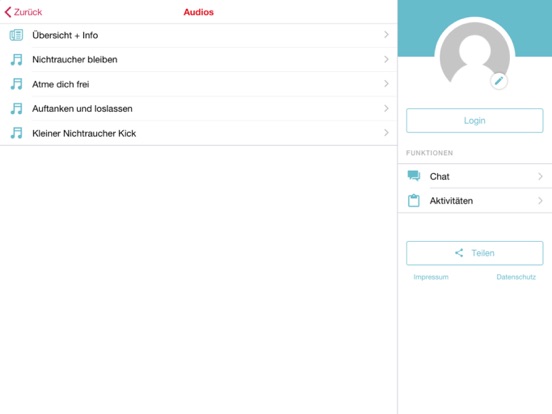
Task: Click the music note icon beside Kleiner Nichtraucher Kick
Action: [16, 133]
